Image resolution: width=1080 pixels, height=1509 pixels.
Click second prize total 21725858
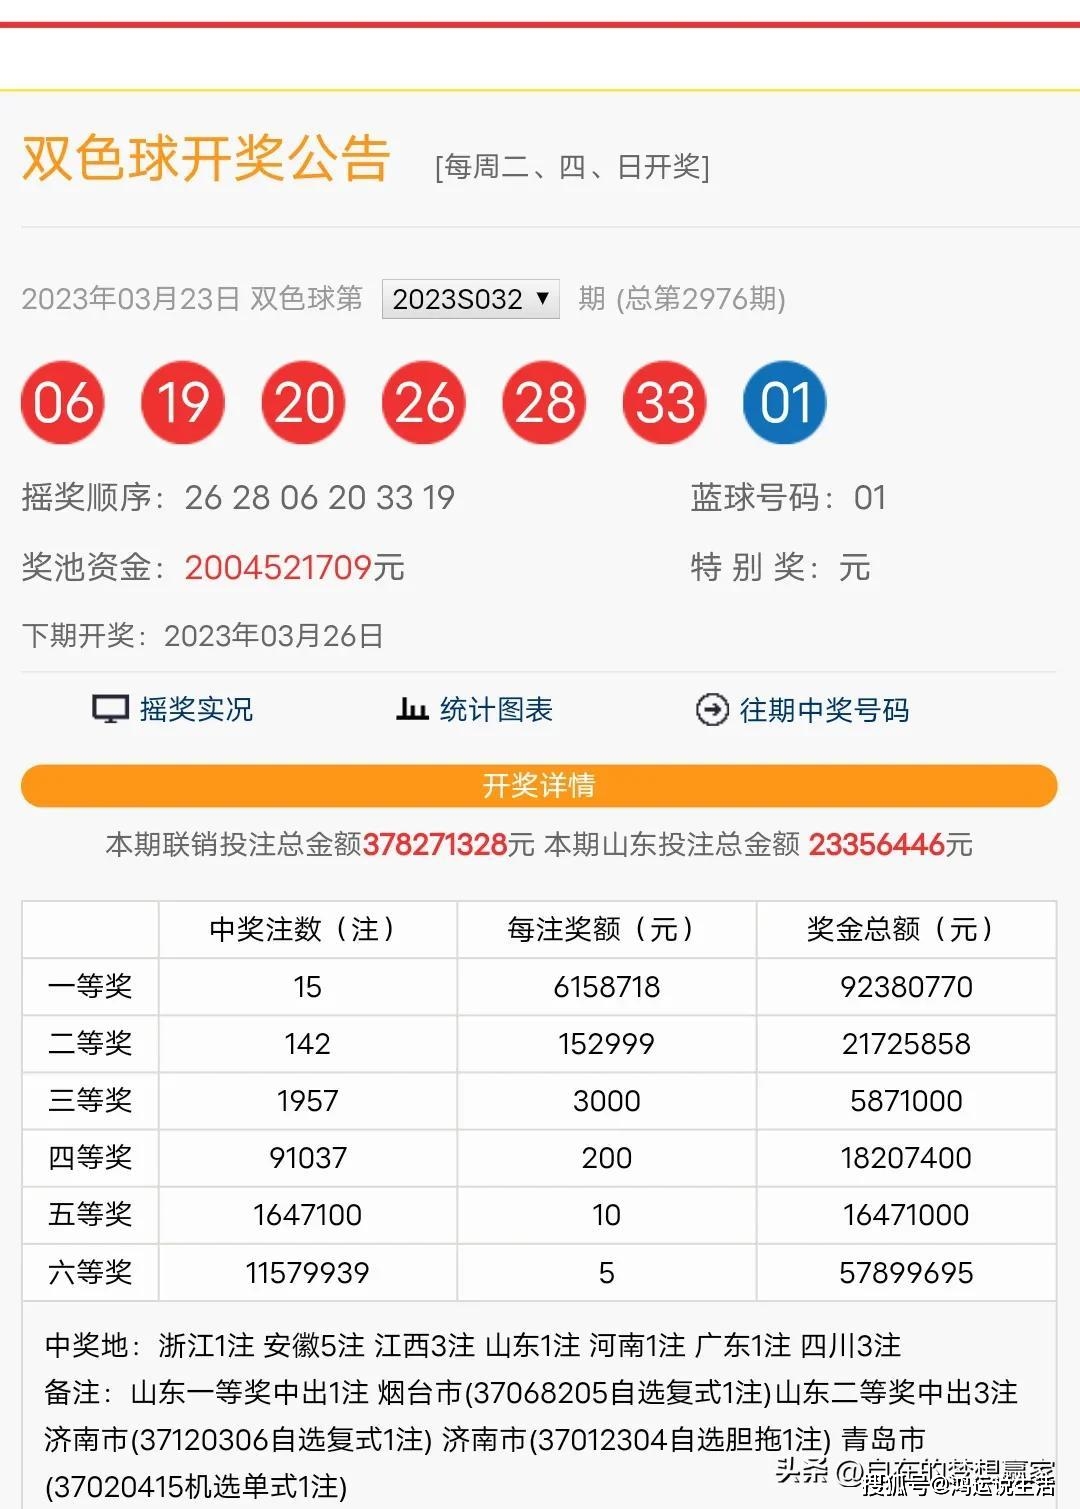coord(906,1044)
